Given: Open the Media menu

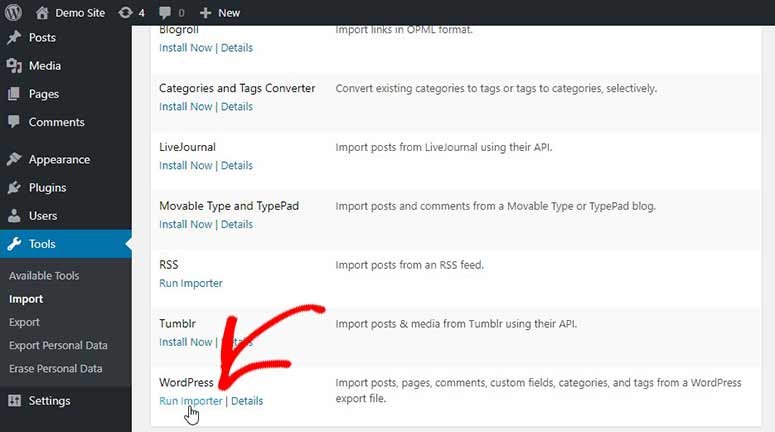Looking at the screenshot, I should pos(45,66).
